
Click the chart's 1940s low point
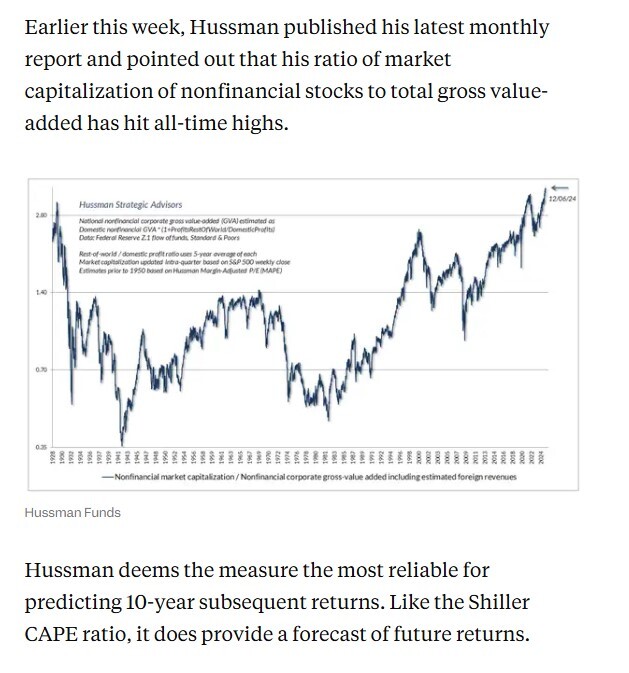tap(122, 442)
